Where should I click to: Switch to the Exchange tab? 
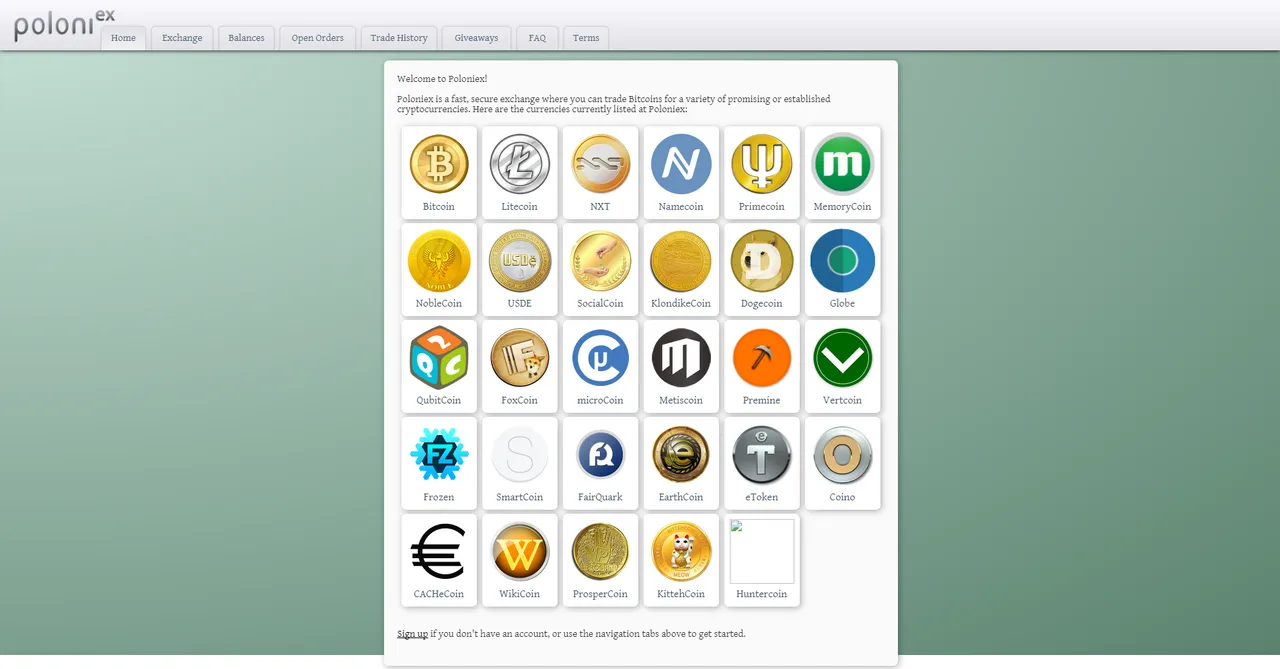(182, 38)
